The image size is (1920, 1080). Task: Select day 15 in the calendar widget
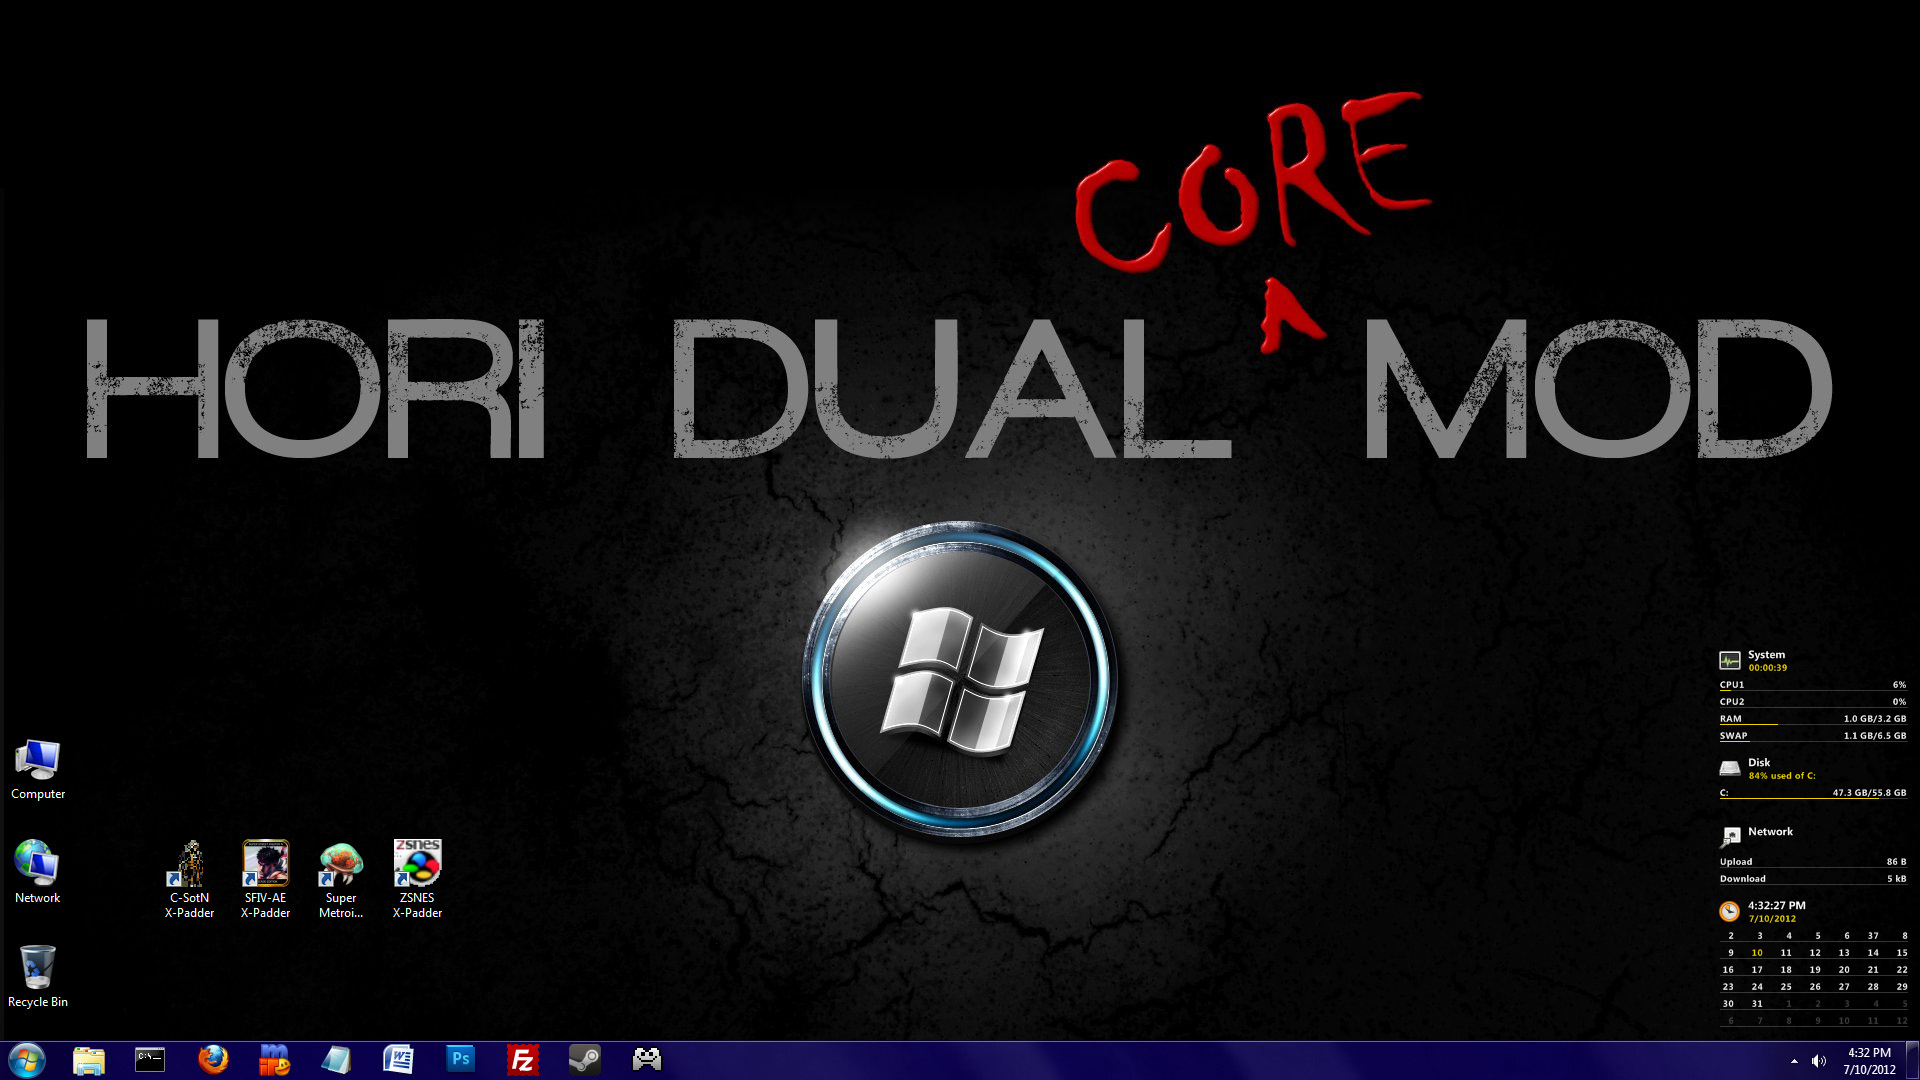[x=1901, y=953]
